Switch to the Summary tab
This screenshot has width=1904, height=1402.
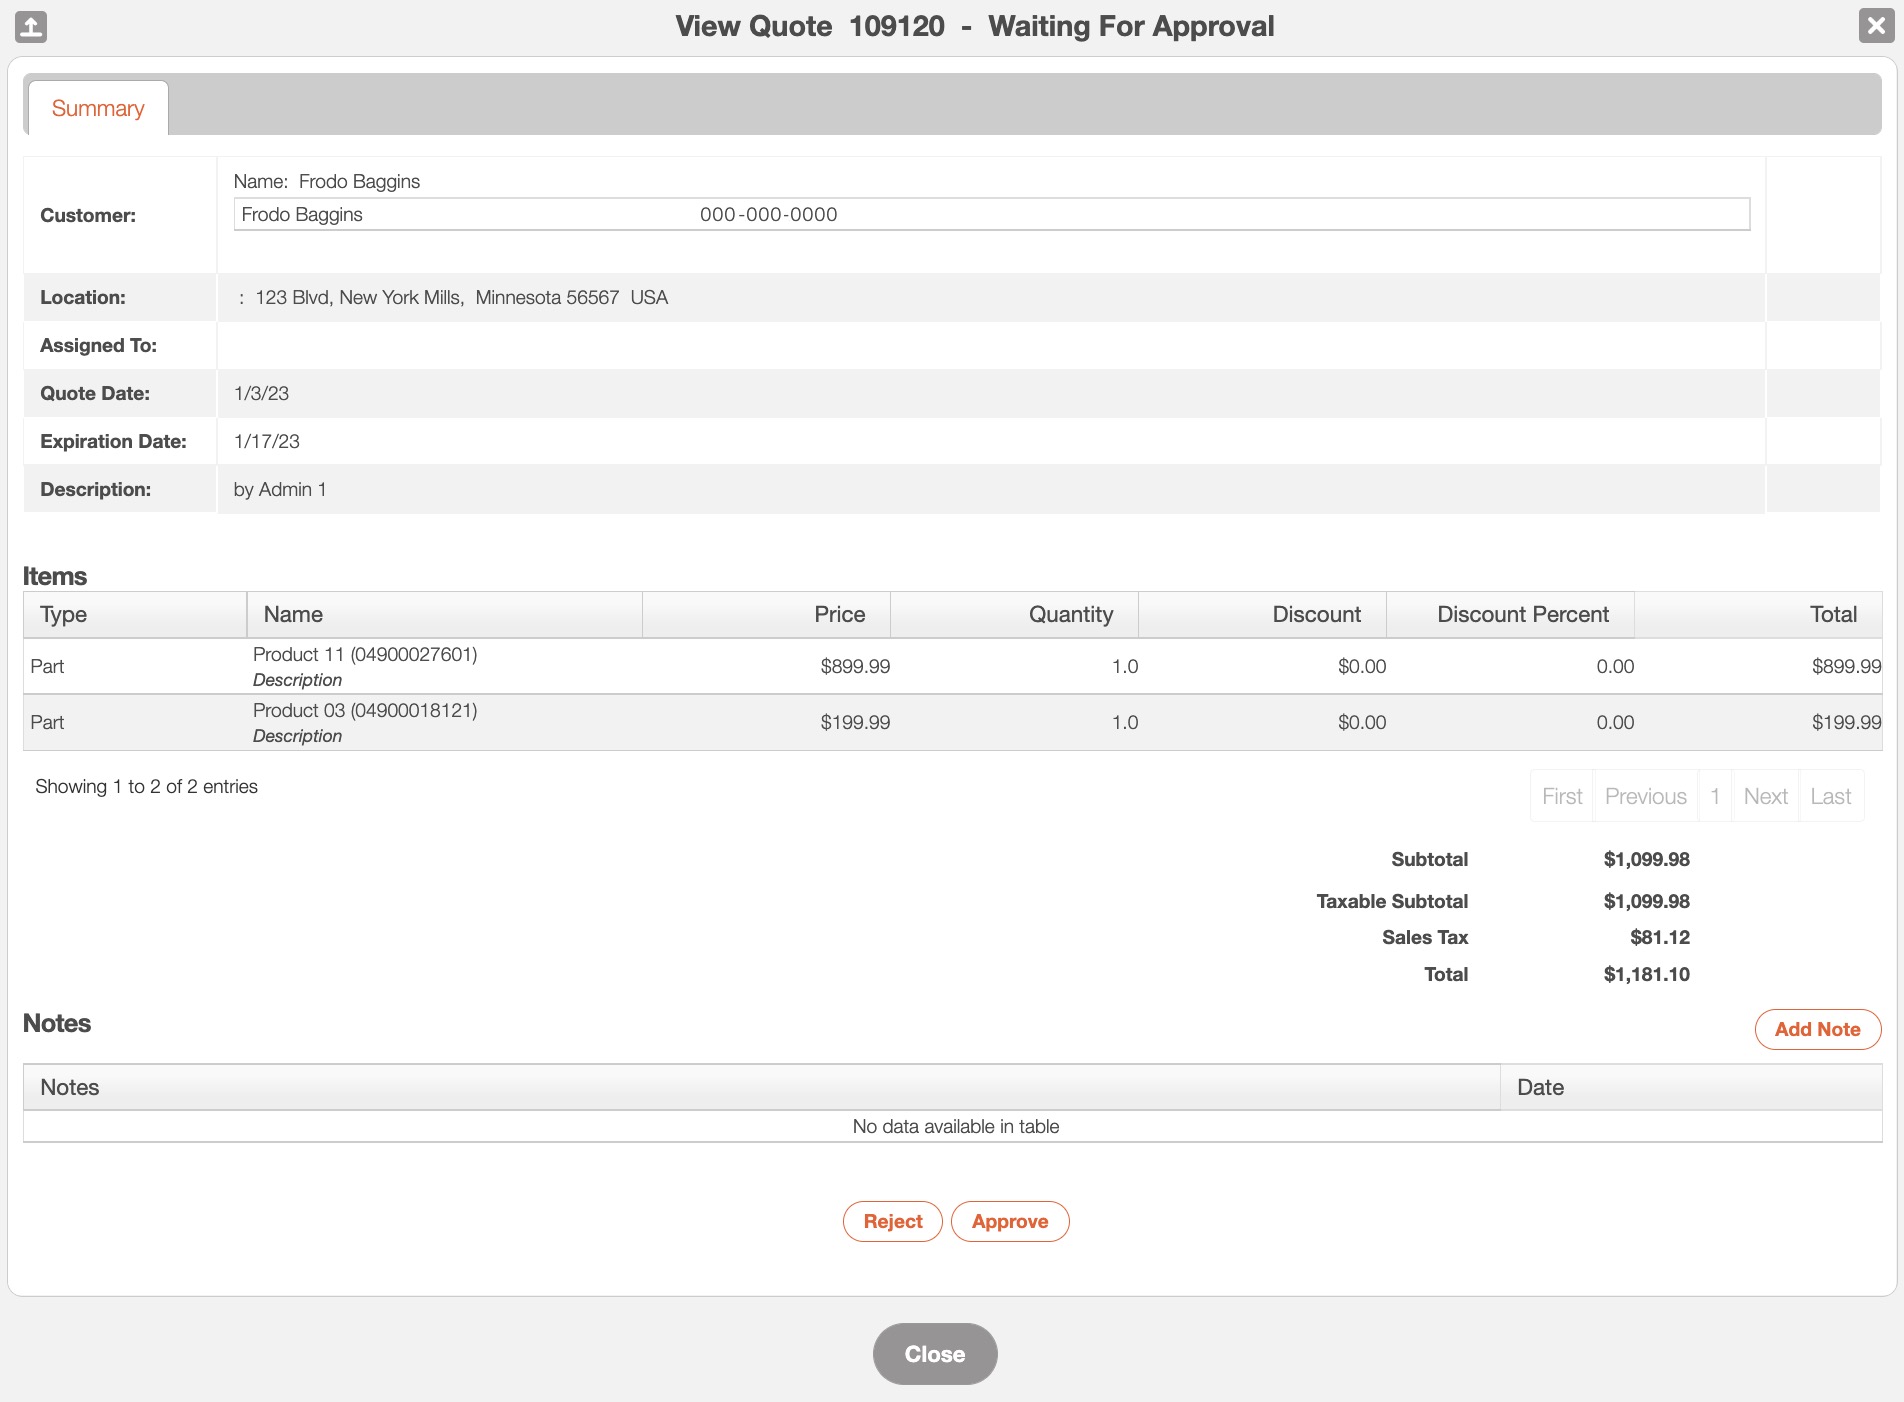tap(98, 108)
